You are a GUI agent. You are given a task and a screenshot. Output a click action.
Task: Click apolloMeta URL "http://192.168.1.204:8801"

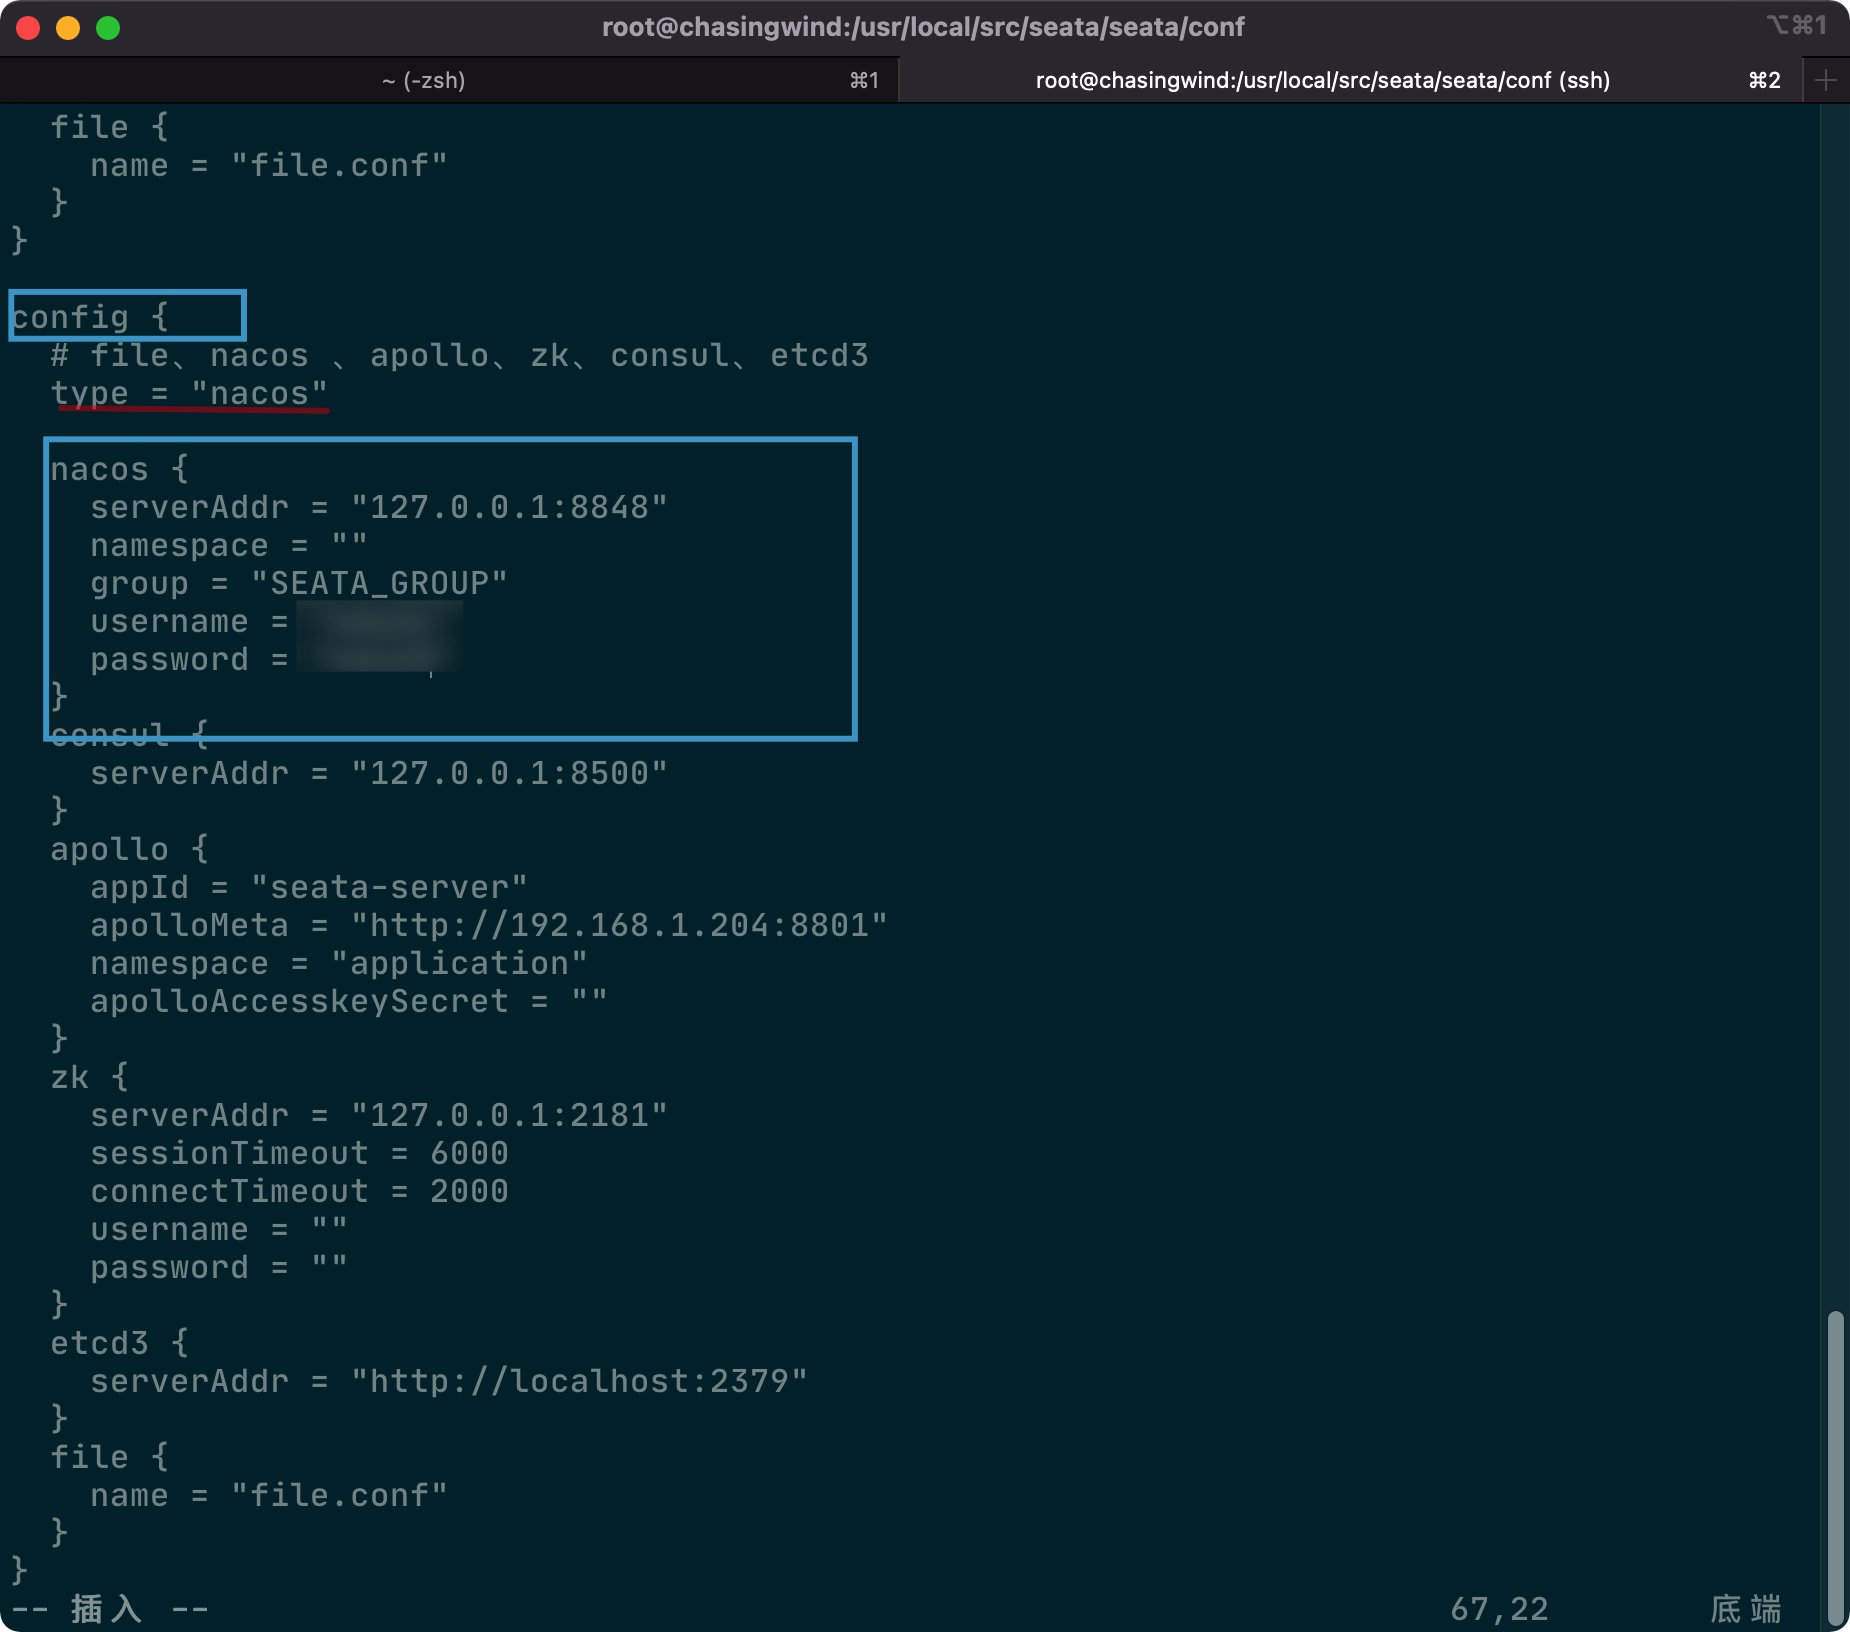pos(619,925)
